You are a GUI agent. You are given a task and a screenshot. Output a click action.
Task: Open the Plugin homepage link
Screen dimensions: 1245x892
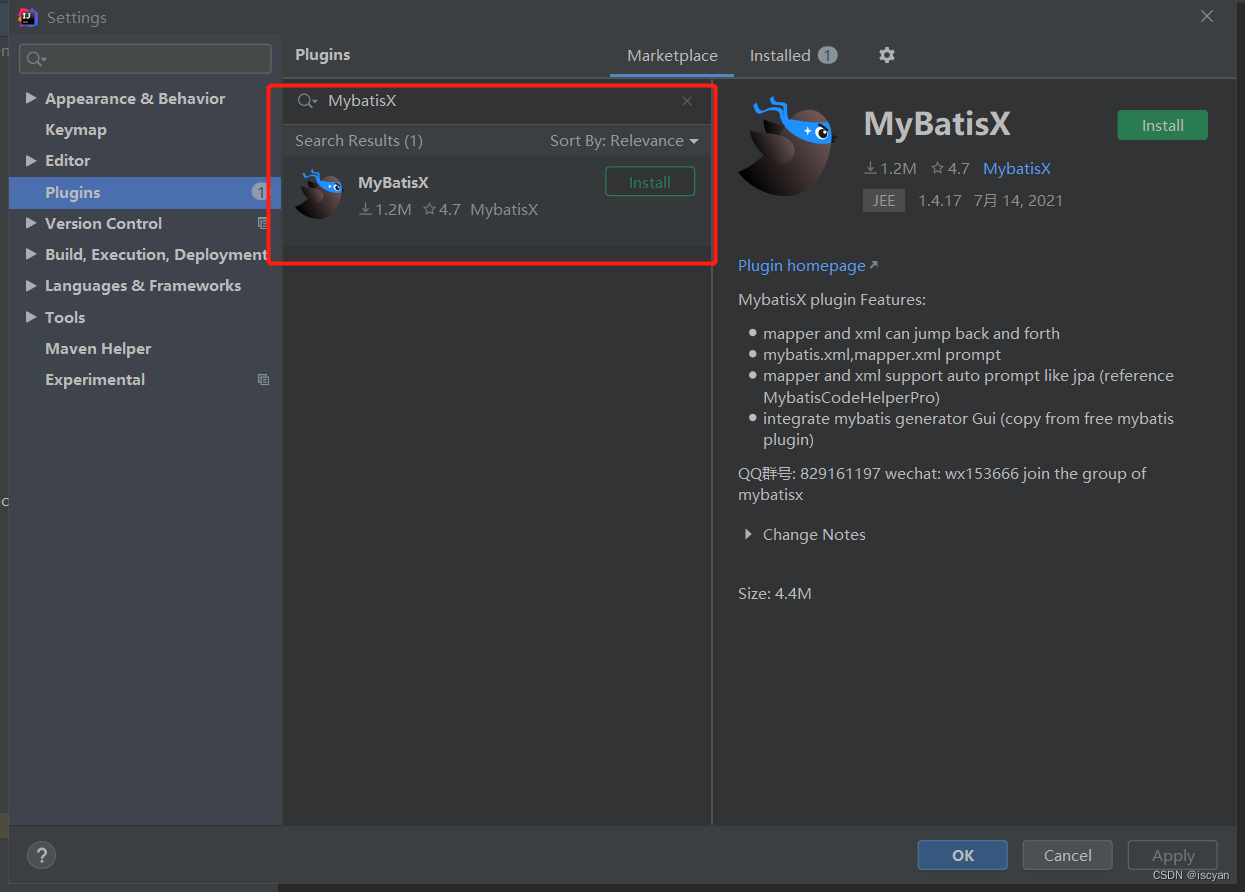click(x=807, y=265)
